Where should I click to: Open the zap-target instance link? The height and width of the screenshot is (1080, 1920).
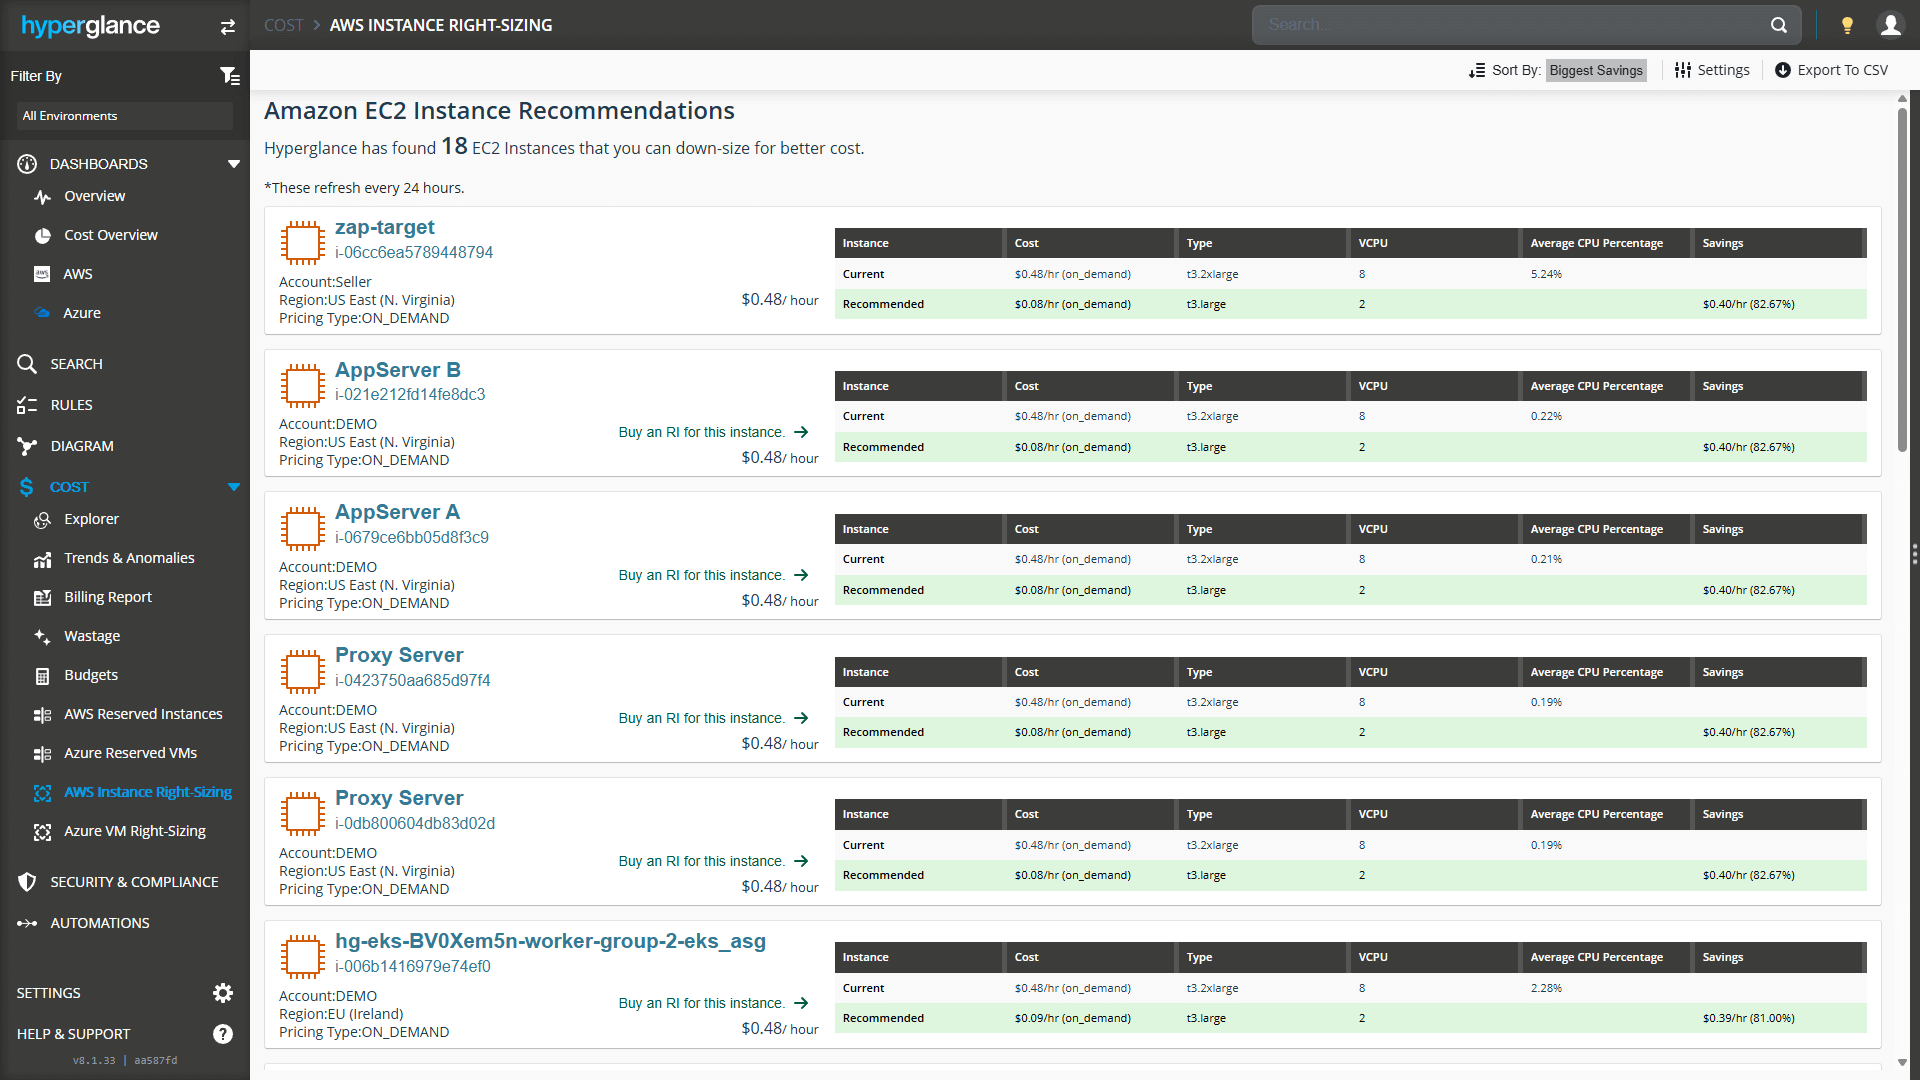click(385, 227)
